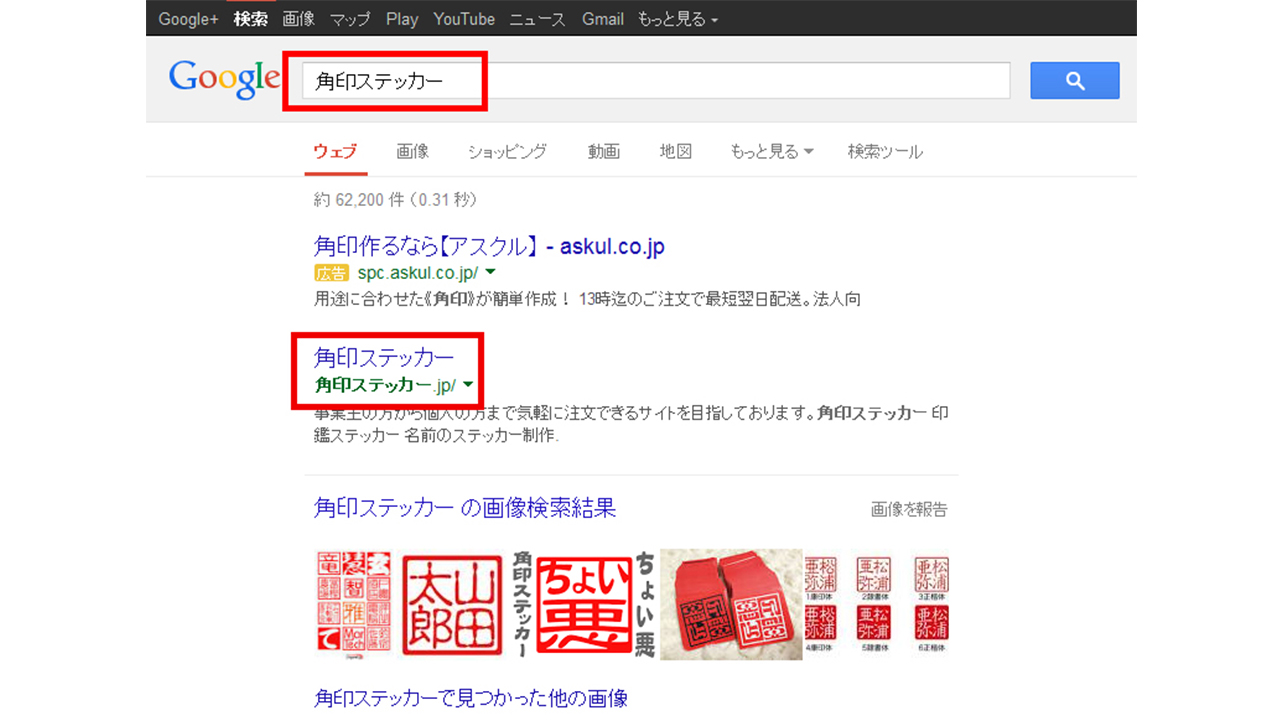Expand もっと見る in the top black bar

pyautogui.click(x=678, y=19)
